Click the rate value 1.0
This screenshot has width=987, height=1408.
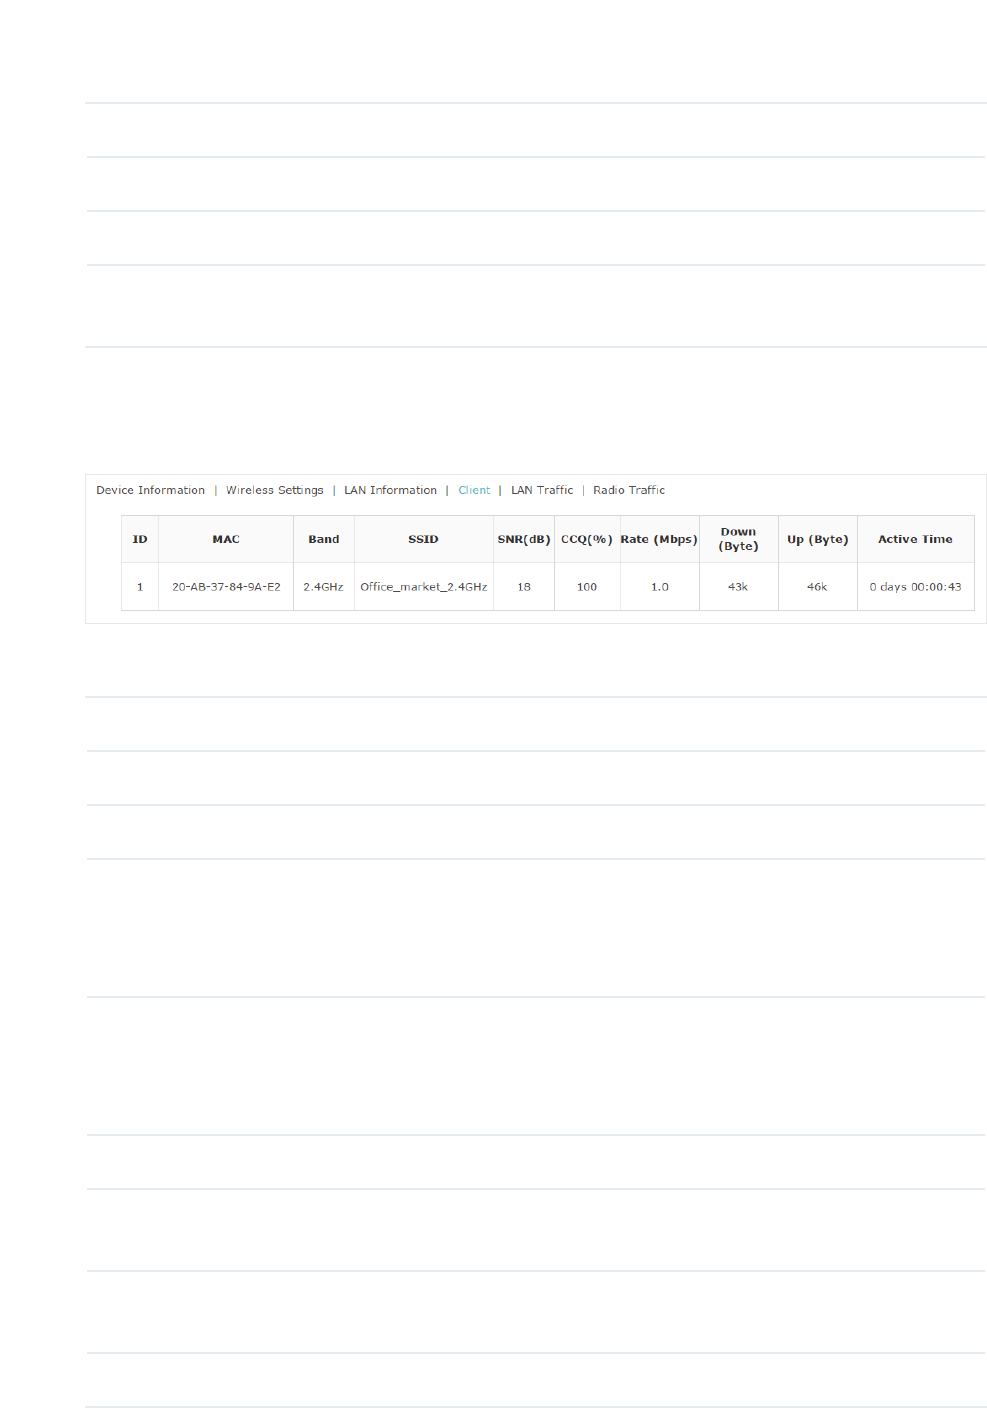(660, 587)
